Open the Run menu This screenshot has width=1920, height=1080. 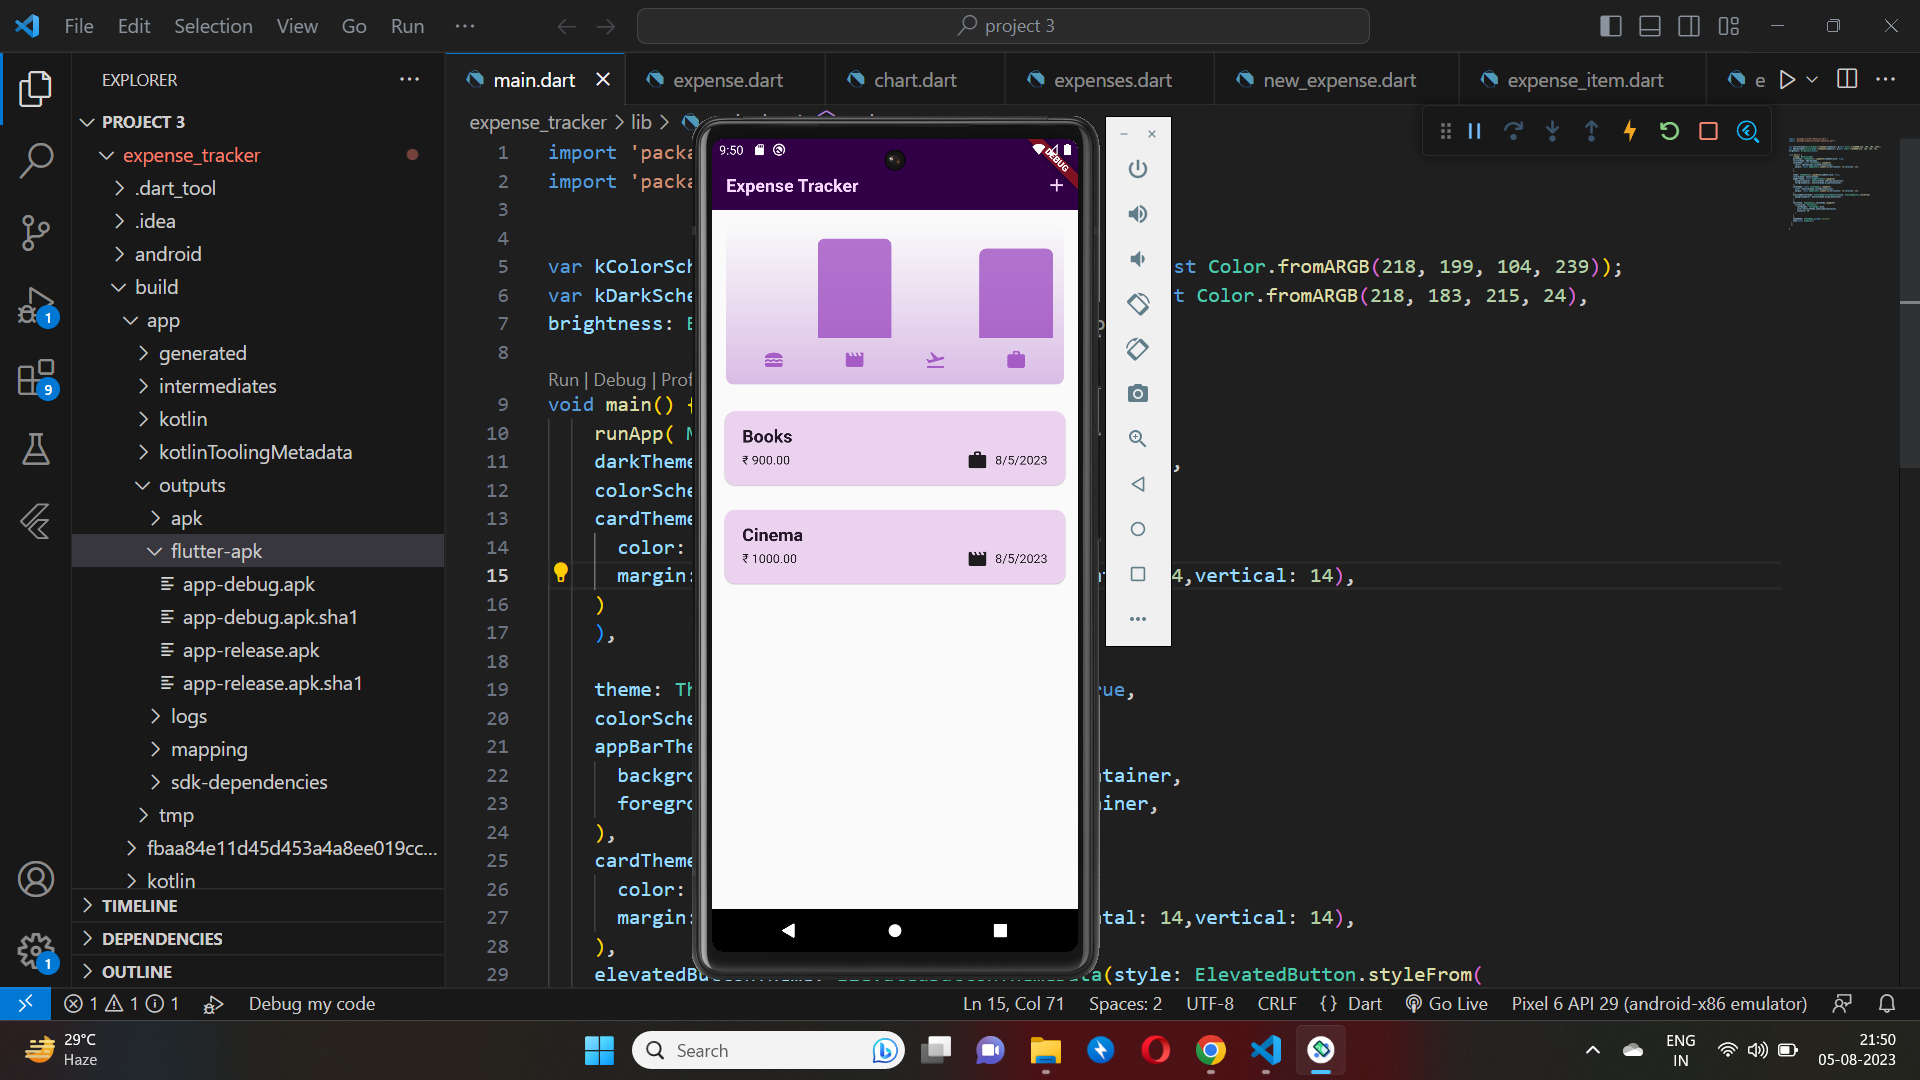point(406,26)
